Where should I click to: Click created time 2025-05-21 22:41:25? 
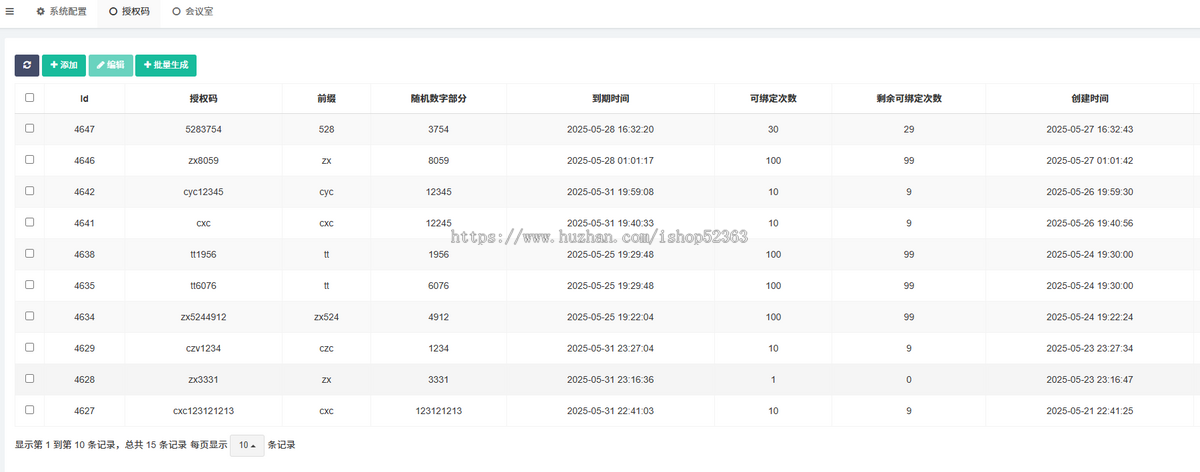pyautogui.click(x=1089, y=410)
